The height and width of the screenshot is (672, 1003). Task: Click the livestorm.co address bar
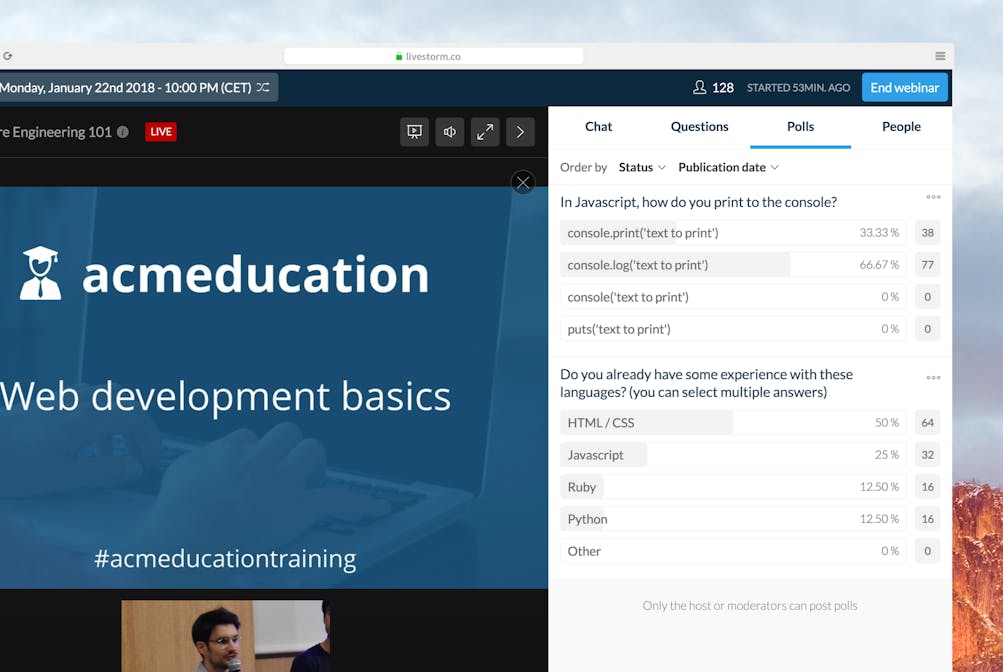point(428,56)
